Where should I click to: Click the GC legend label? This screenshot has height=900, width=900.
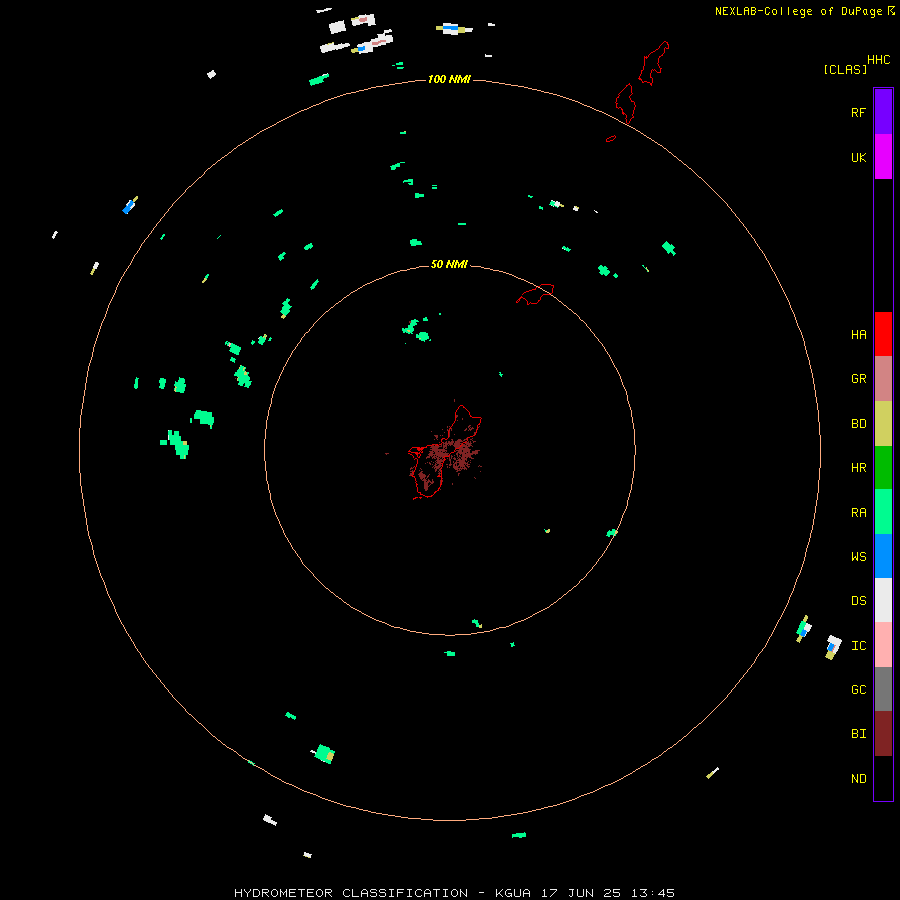pyautogui.click(x=858, y=690)
